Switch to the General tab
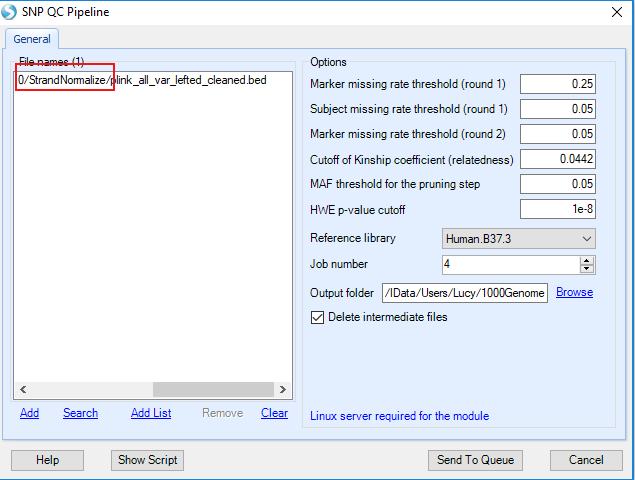Image resolution: width=635 pixels, height=480 pixels. [x=32, y=39]
